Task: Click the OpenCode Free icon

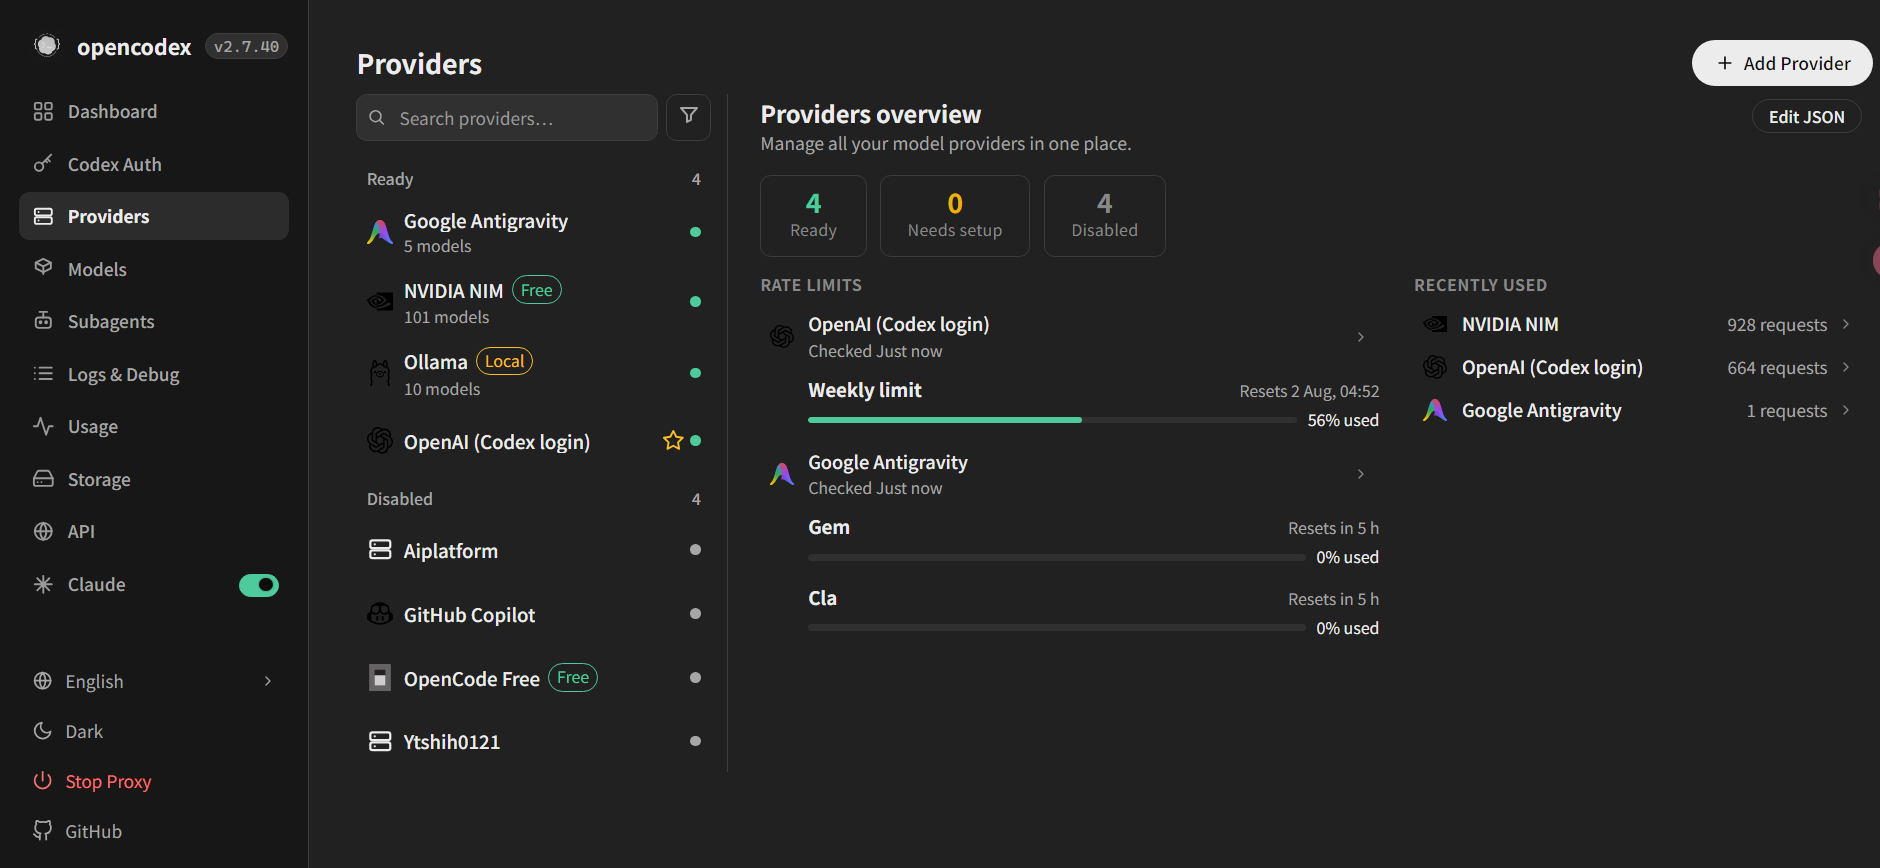Action: 380,678
